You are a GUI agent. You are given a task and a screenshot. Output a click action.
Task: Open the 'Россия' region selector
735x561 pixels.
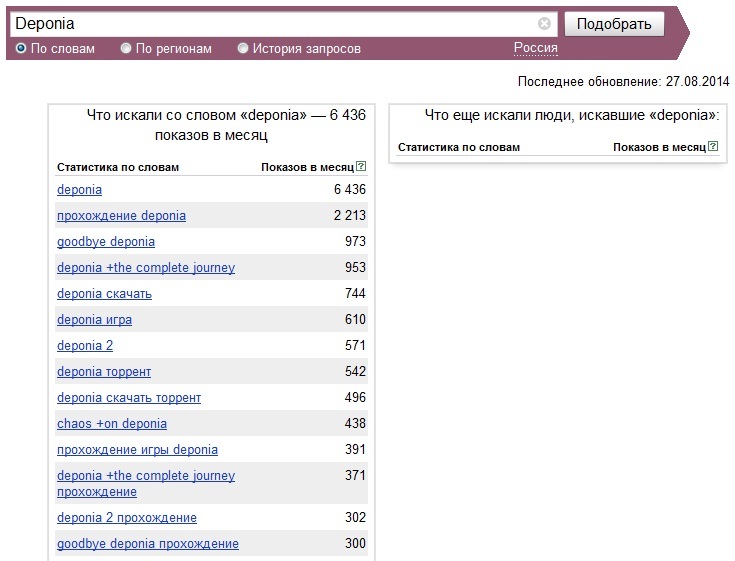click(535, 48)
